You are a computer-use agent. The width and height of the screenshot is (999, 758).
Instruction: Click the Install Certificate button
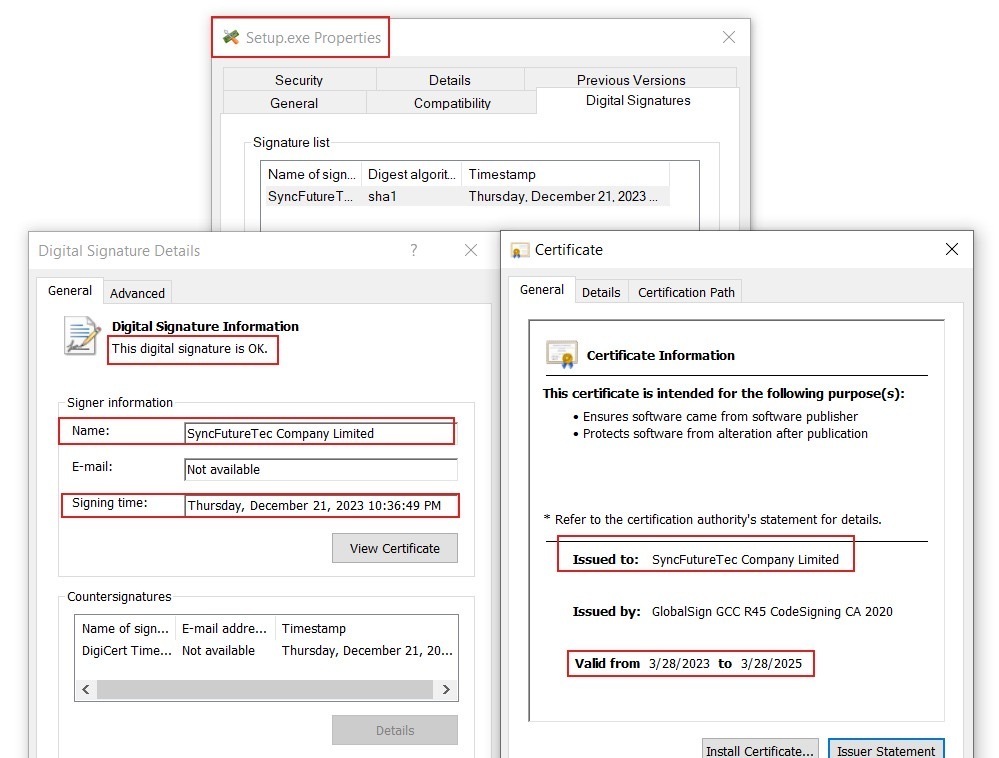coord(760,750)
